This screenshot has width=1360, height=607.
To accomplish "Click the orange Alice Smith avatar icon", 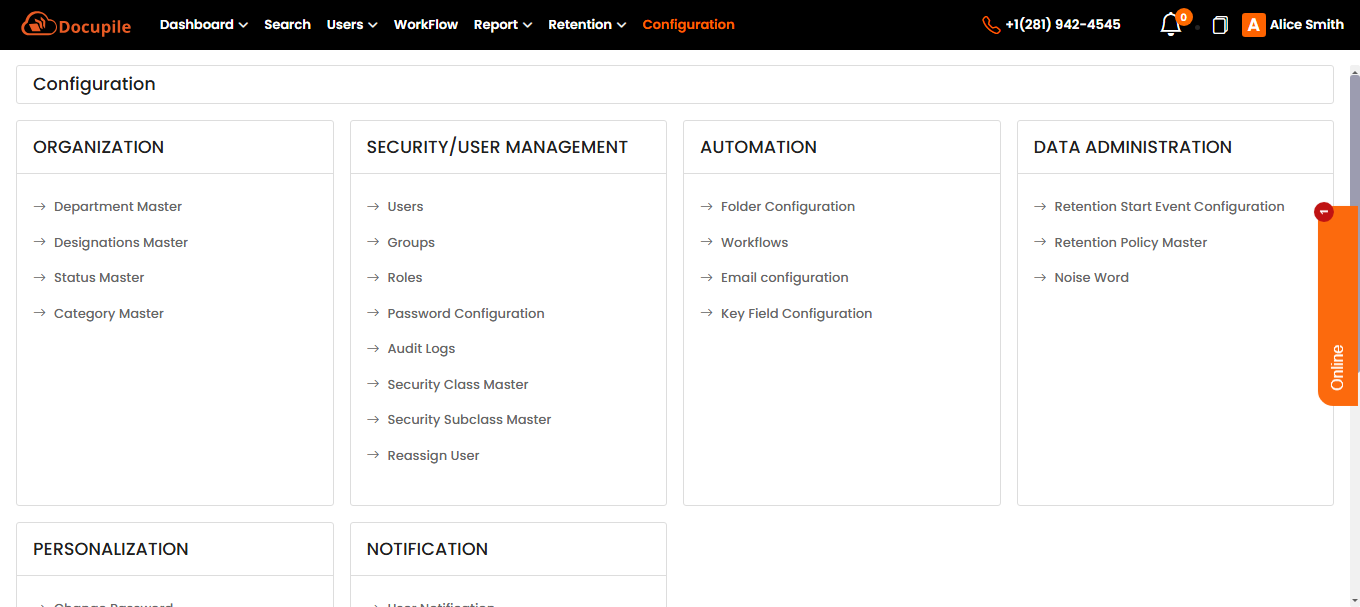I will [1253, 25].
